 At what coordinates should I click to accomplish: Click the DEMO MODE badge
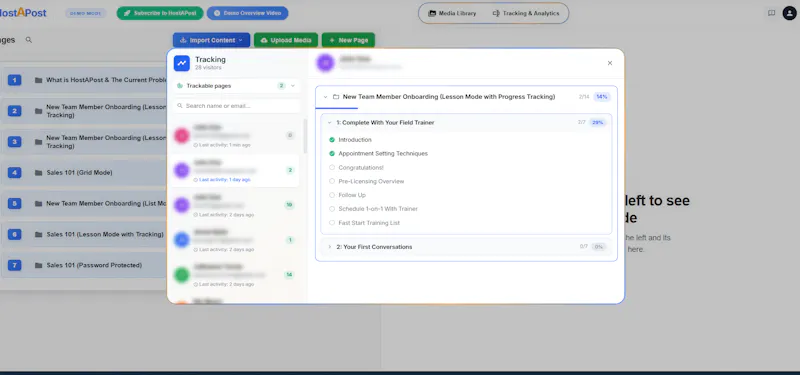[x=85, y=13]
